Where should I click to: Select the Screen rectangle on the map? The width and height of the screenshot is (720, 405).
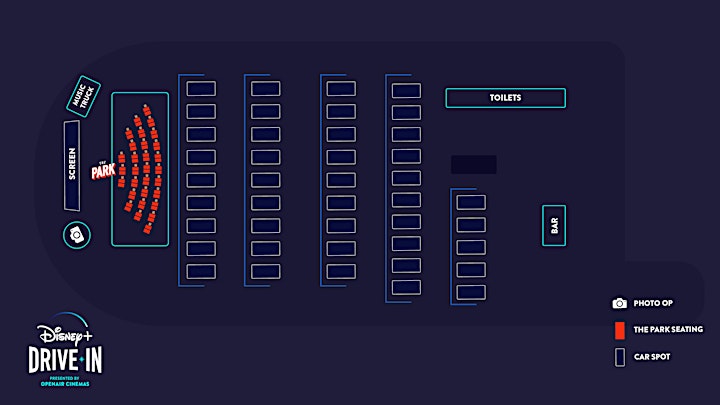(72, 165)
